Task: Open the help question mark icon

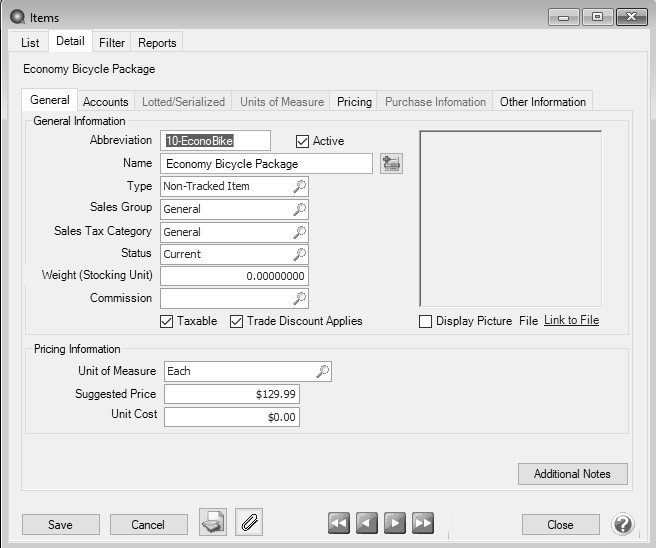Action: tap(622, 524)
